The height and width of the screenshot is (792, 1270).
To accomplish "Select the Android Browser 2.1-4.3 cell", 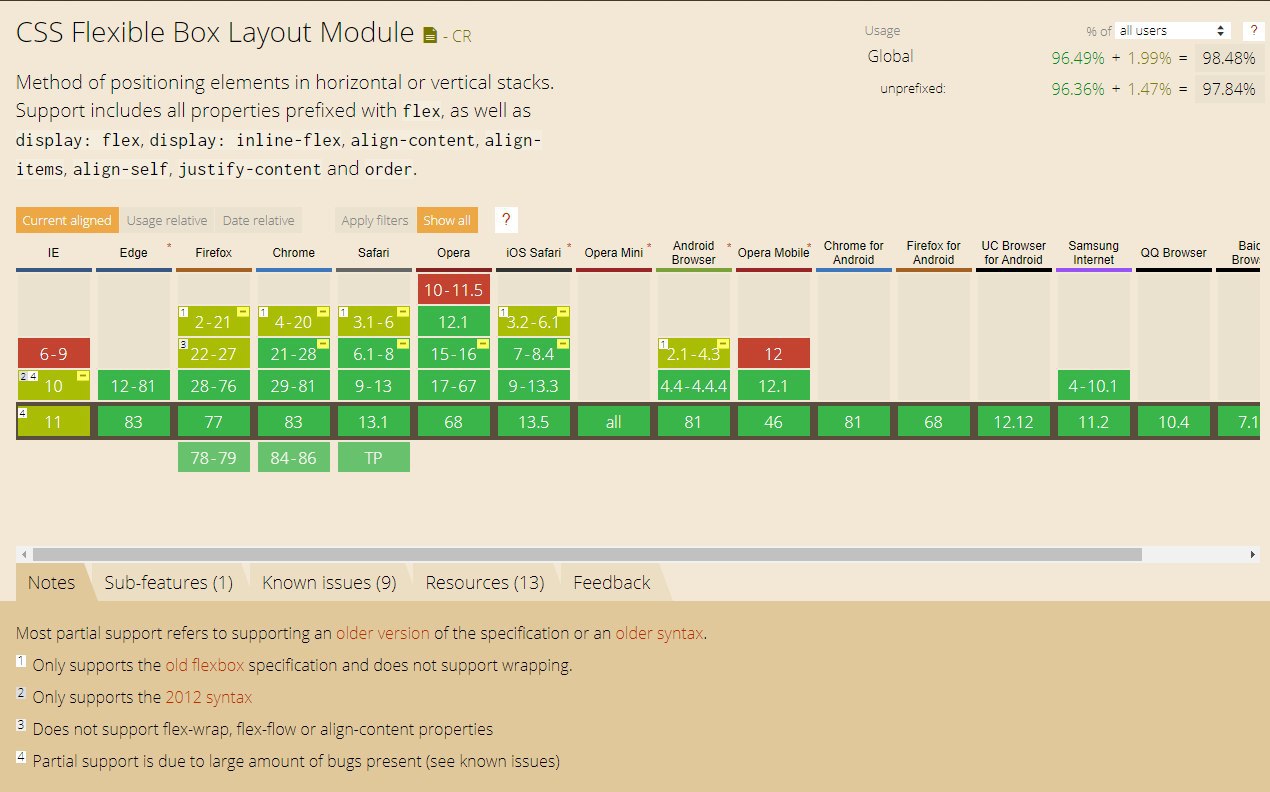I will pyautogui.click(x=693, y=353).
